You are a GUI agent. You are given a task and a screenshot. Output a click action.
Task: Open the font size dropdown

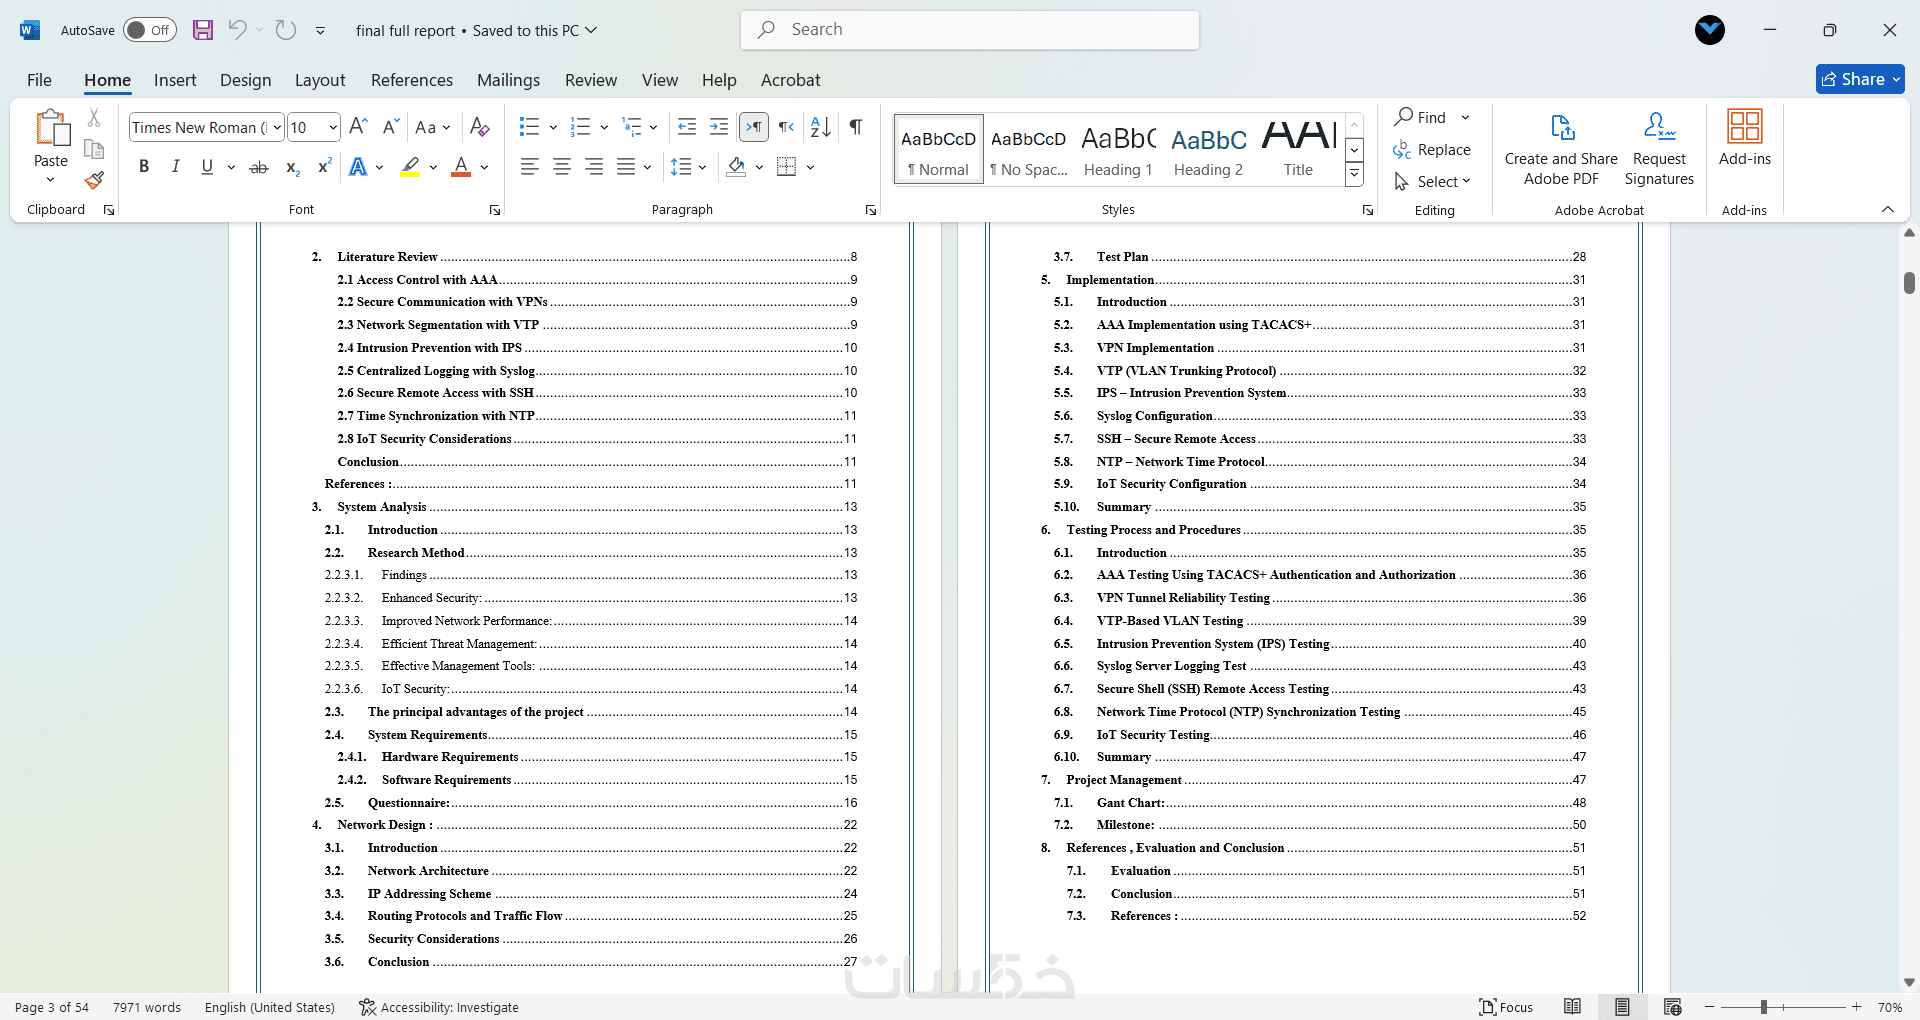(x=333, y=127)
